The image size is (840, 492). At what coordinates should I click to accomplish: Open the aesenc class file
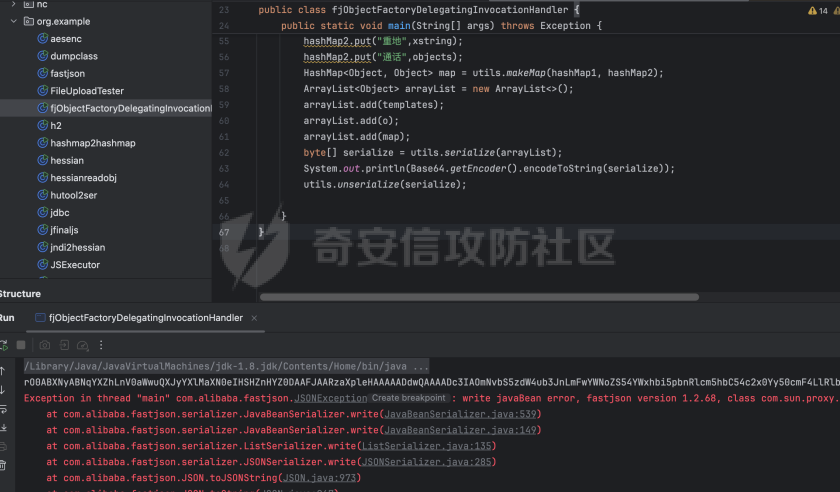click(65, 39)
